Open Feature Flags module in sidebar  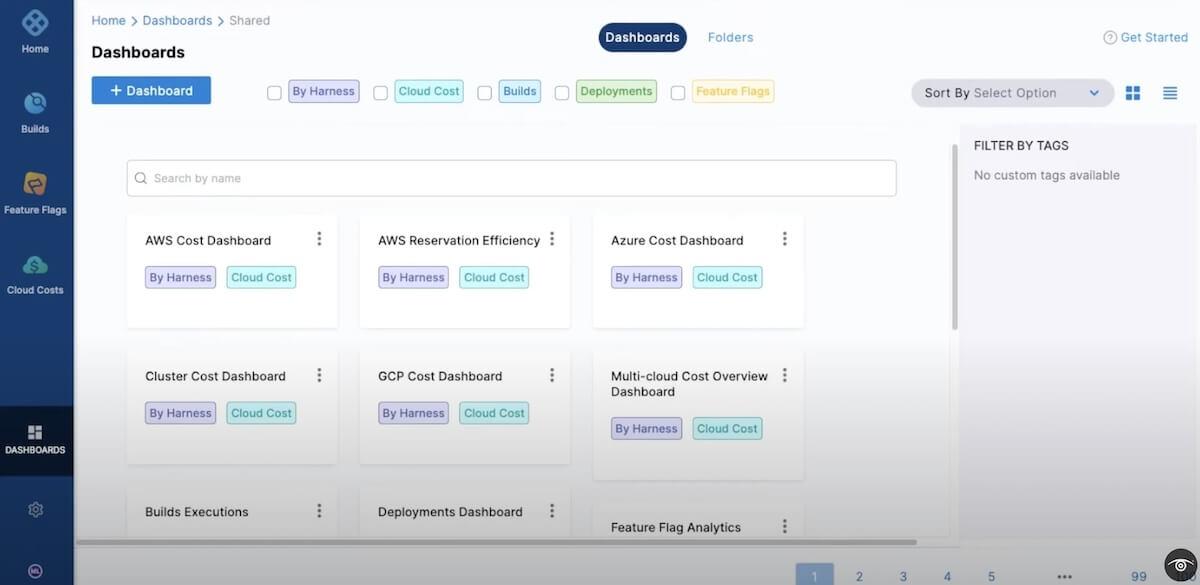pyautogui.click(x=35, y=186)
